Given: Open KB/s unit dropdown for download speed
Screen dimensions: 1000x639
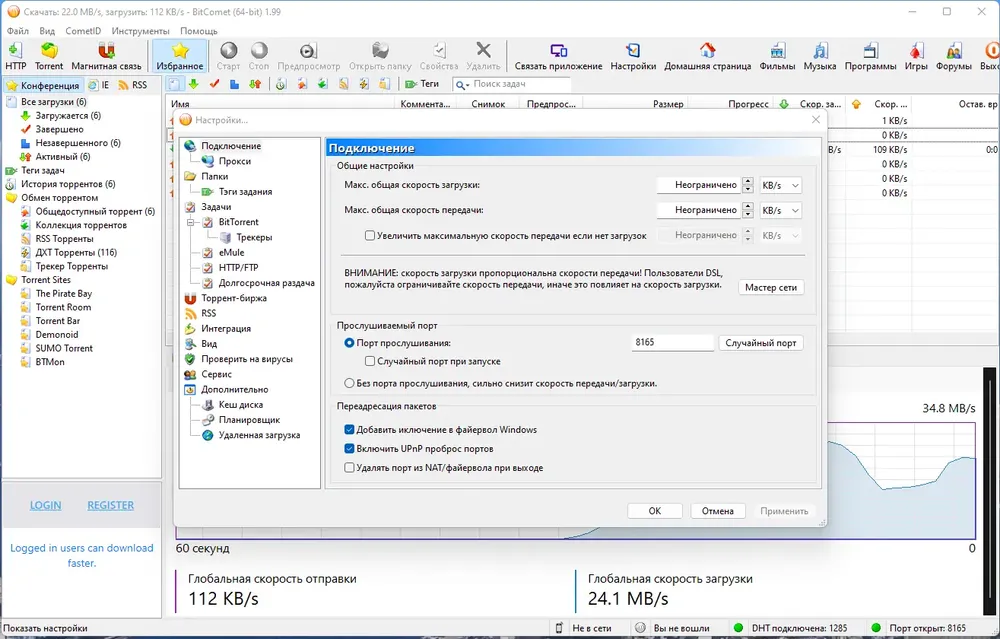Looking at the screenshot, I should click(780, 185).
